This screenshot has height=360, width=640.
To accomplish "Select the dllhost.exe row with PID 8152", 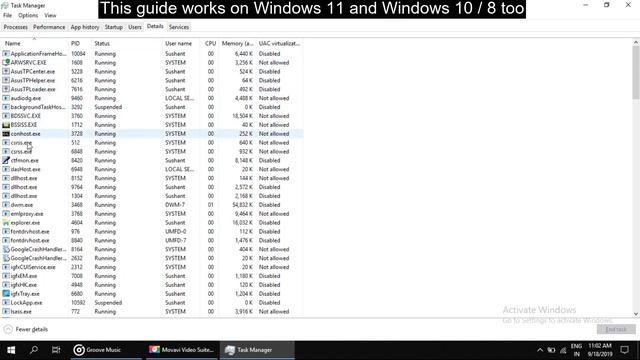I will 152,178.
